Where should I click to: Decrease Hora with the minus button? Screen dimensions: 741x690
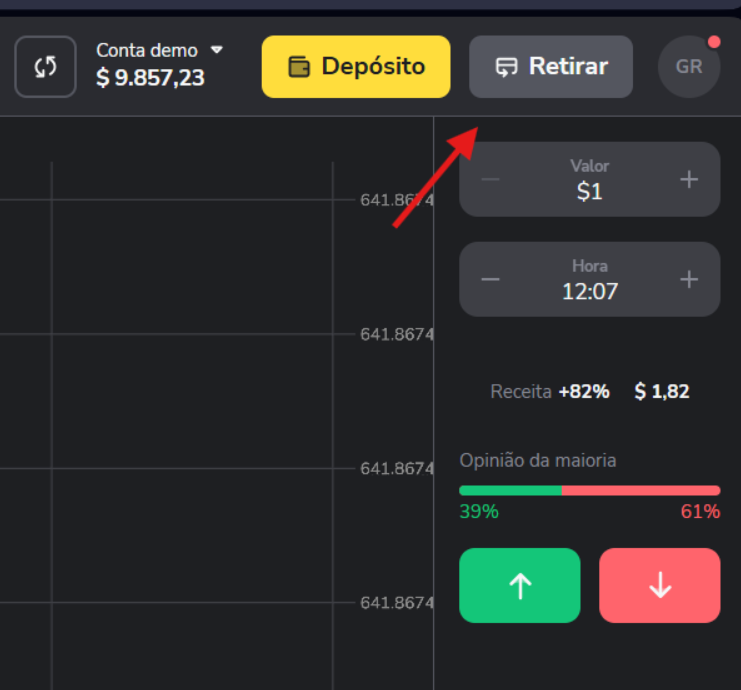[490, 279]
